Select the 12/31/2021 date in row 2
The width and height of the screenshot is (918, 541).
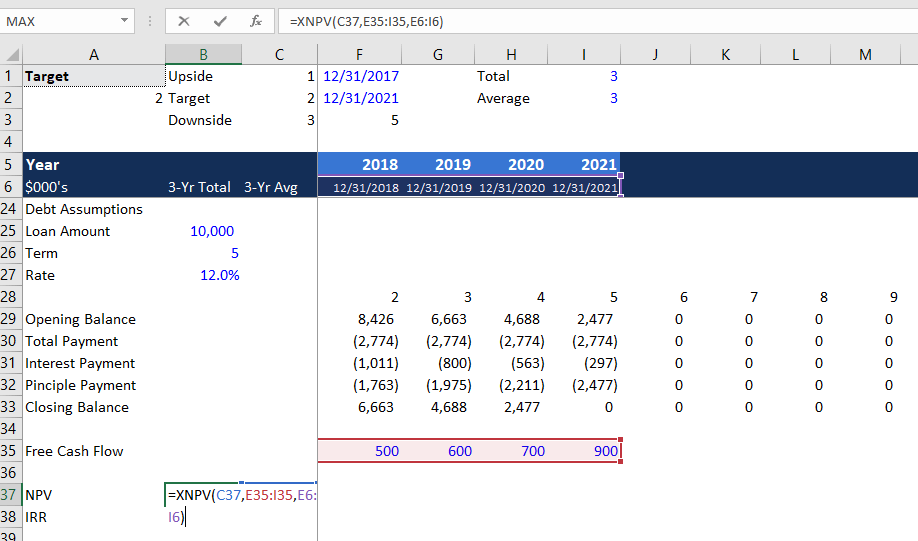[360, 98]
